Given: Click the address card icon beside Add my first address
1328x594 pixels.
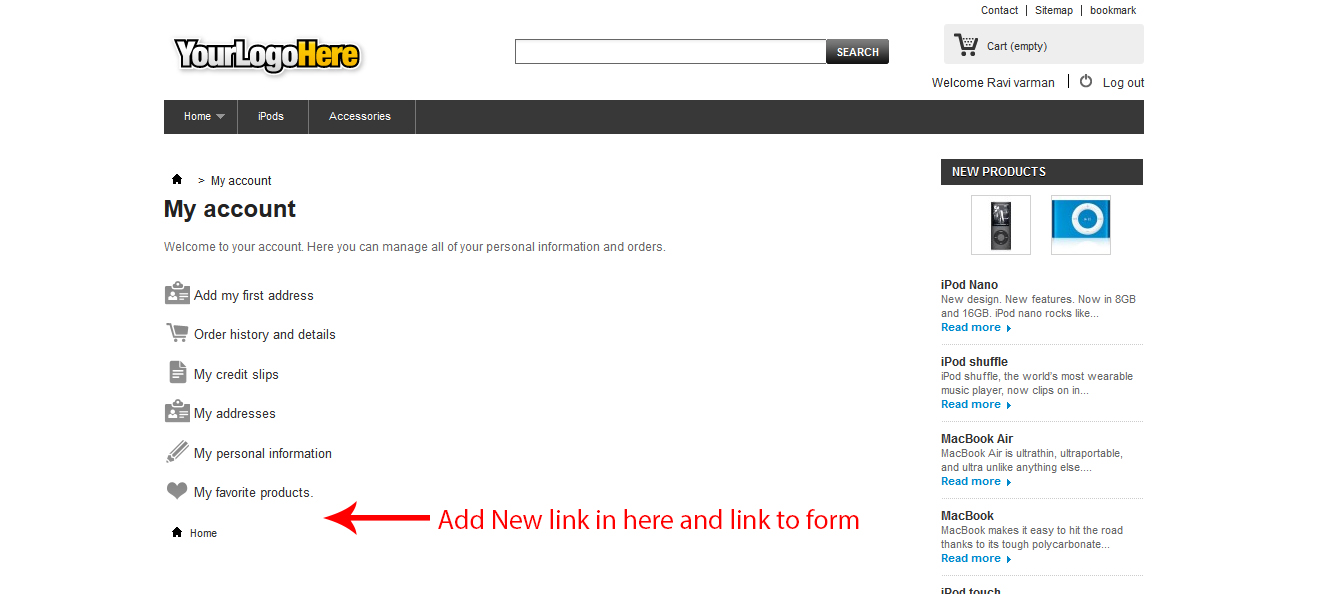Looking at the screenshot, I should pos(177,294).
